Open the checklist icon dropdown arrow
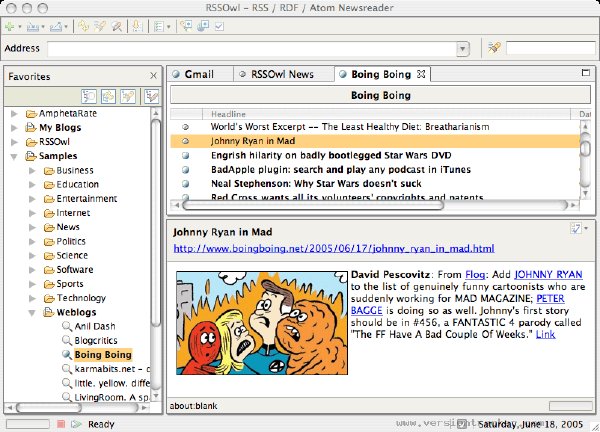 coord(168,27)
